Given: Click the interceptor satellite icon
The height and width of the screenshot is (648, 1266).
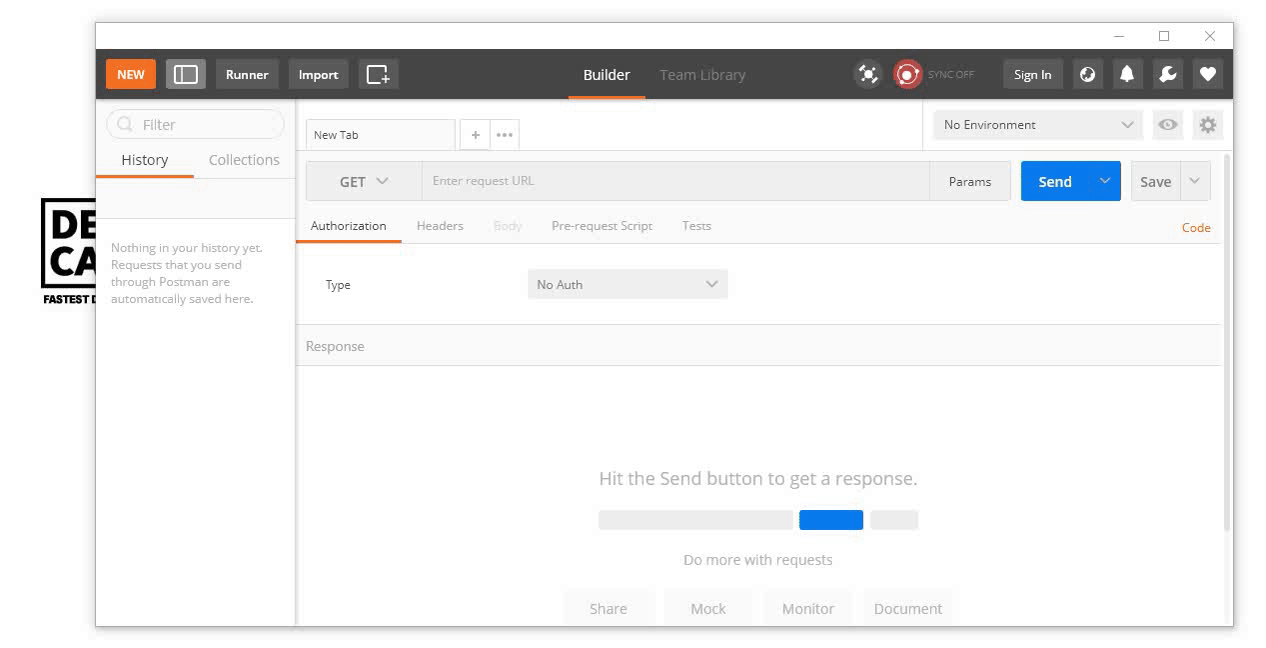Looking at the screenshot, I should pyautogui.click(x=868, y=74).
